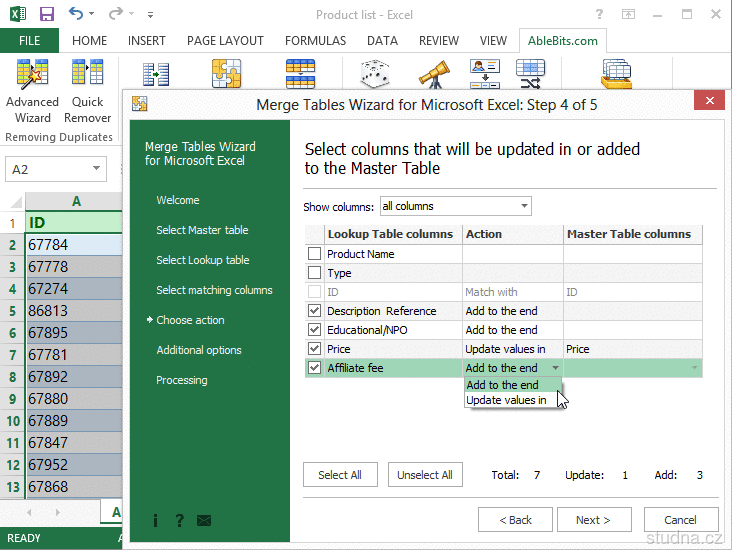Viewport: 732px width, 550px height.
Task: Select cell A5 containing 86813
Action: coord(73,311)
